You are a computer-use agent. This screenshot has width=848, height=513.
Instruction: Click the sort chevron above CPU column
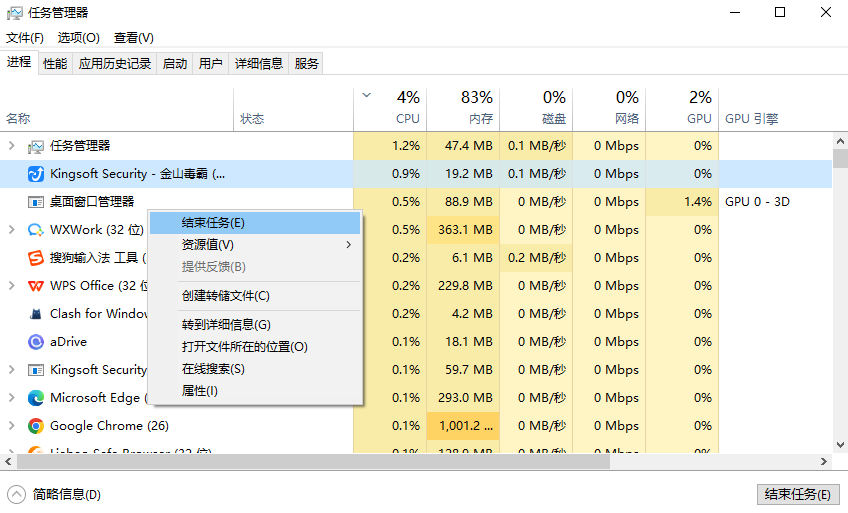pyautogui.click(x=366, y=96)
